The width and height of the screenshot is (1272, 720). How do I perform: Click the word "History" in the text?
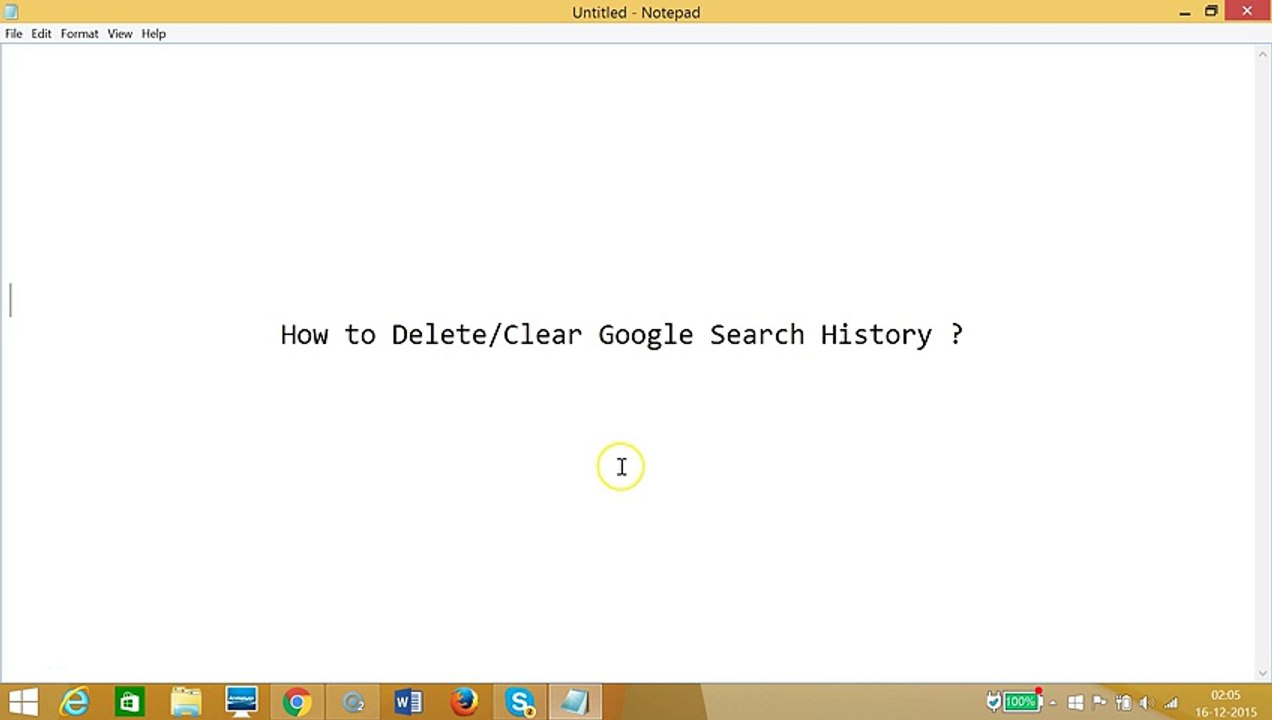point(876,335)
